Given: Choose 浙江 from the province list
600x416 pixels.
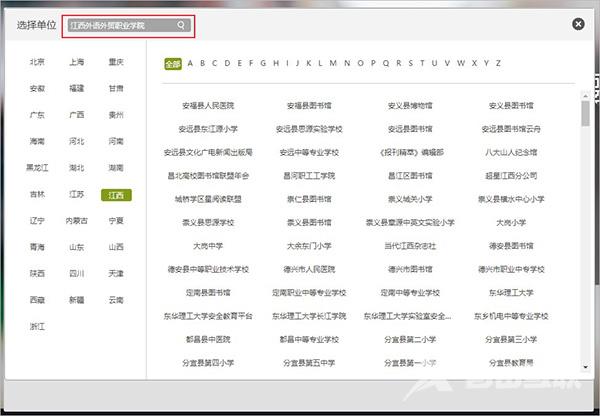Looking at the screenshot, I should [x=37, y=326].
